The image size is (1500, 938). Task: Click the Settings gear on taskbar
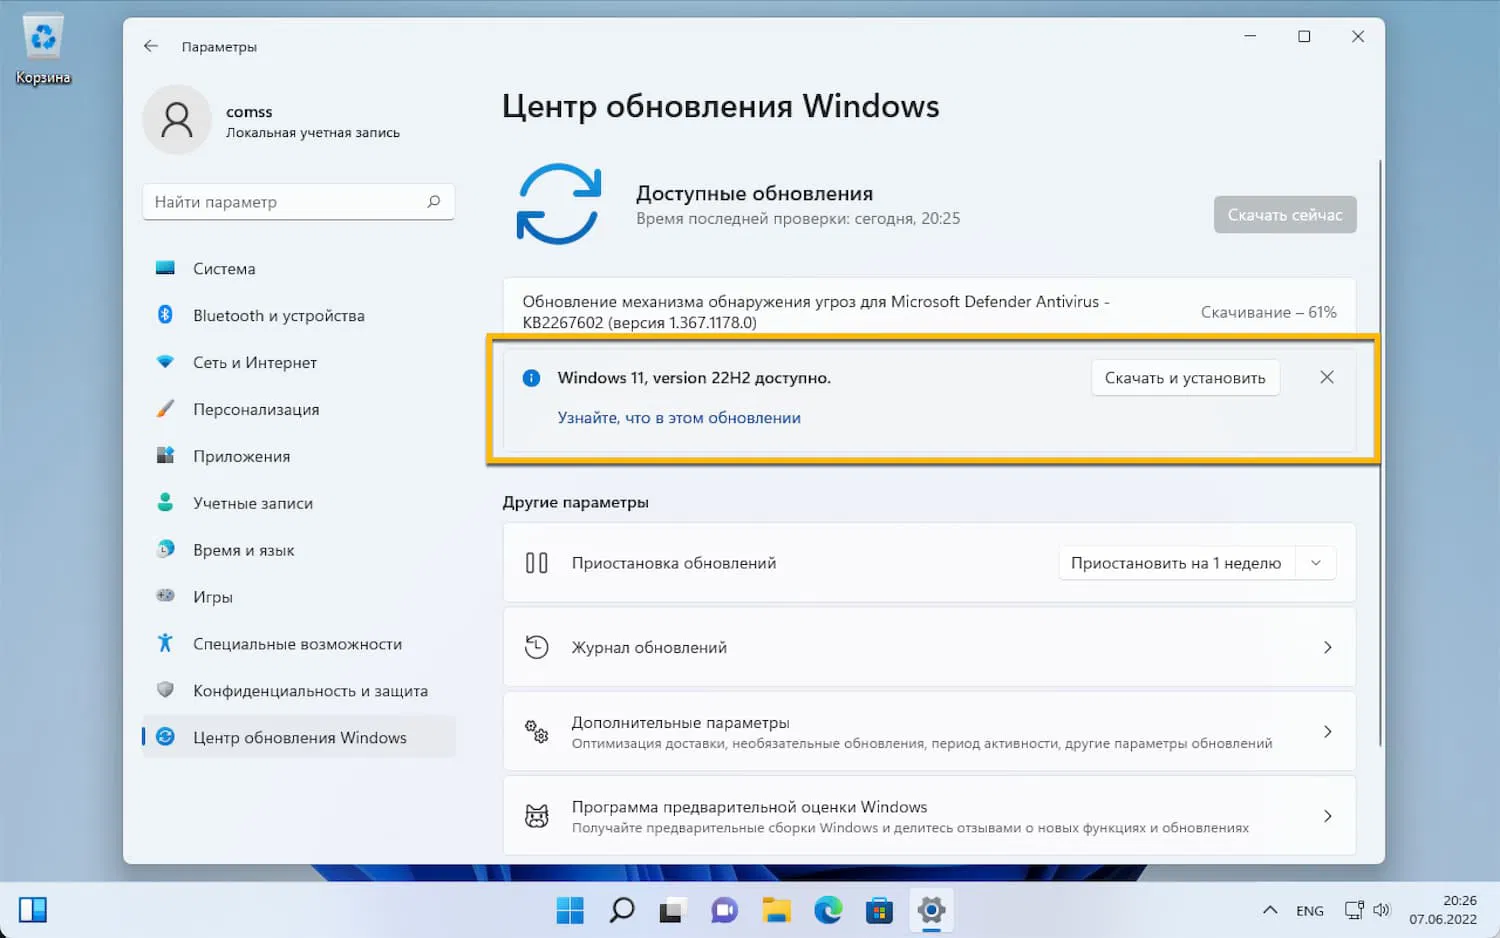(x=931, y=910)
